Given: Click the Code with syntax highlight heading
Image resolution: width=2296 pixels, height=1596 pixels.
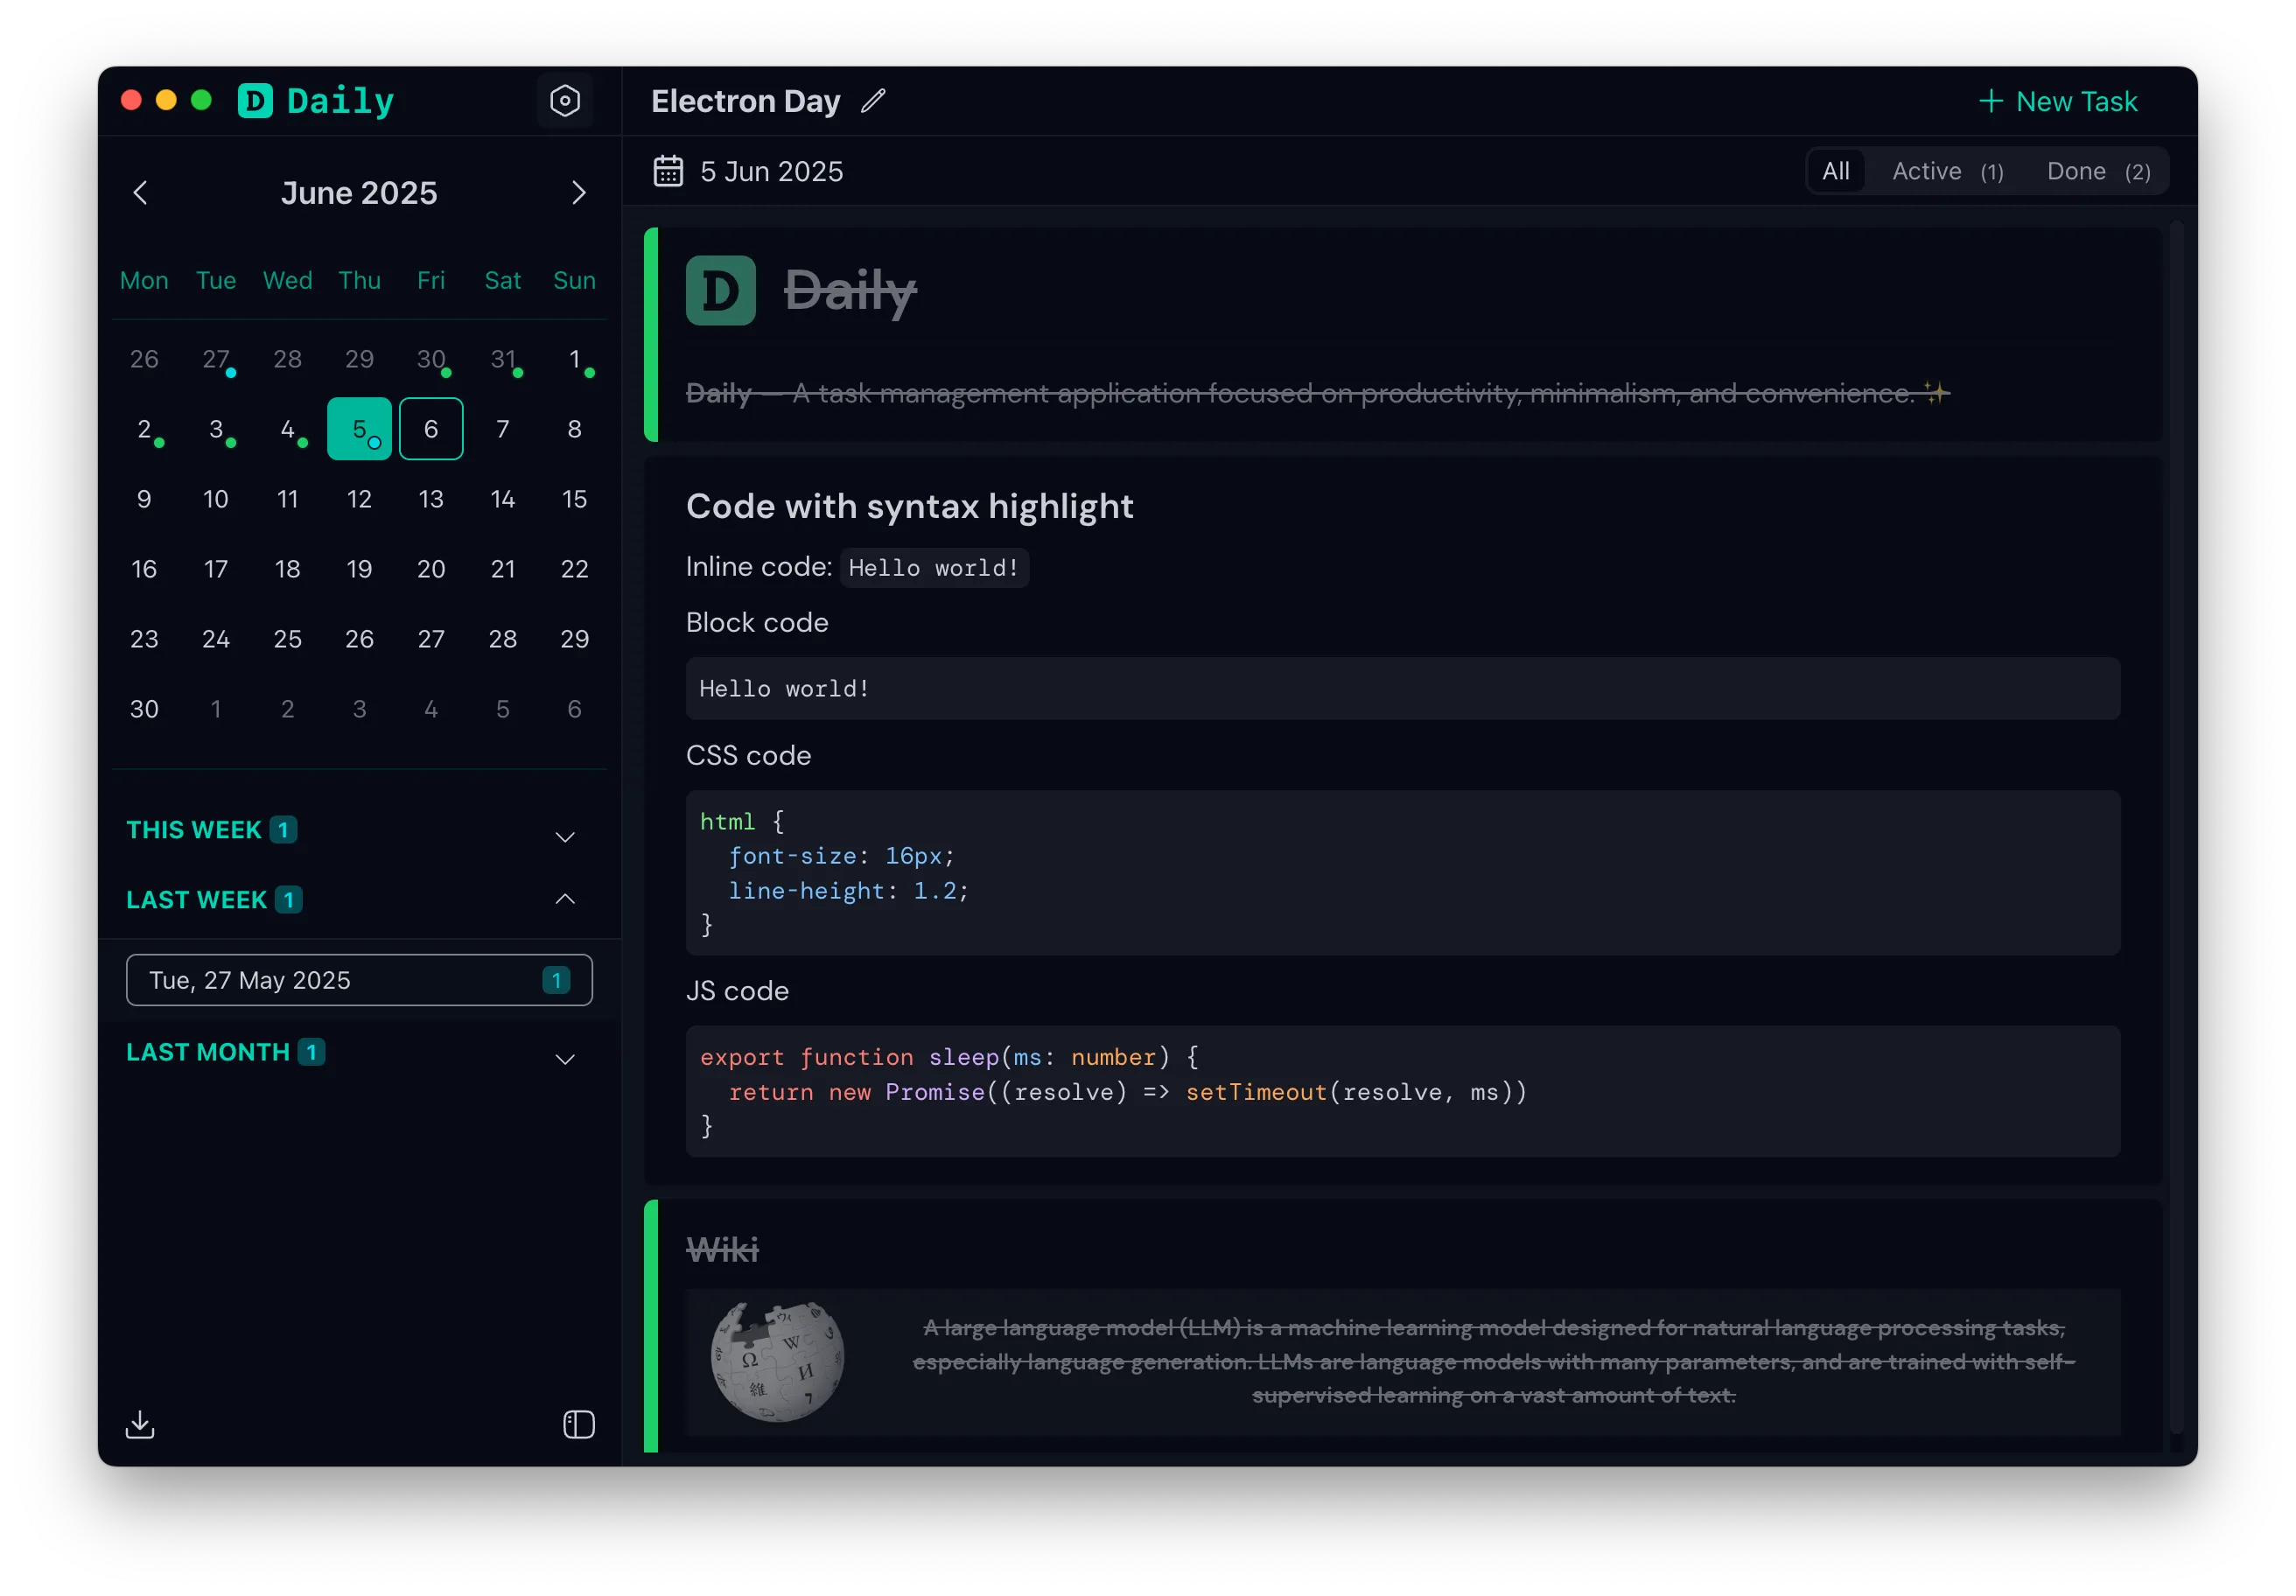Looking at the screenshot, I should (909, 506).
